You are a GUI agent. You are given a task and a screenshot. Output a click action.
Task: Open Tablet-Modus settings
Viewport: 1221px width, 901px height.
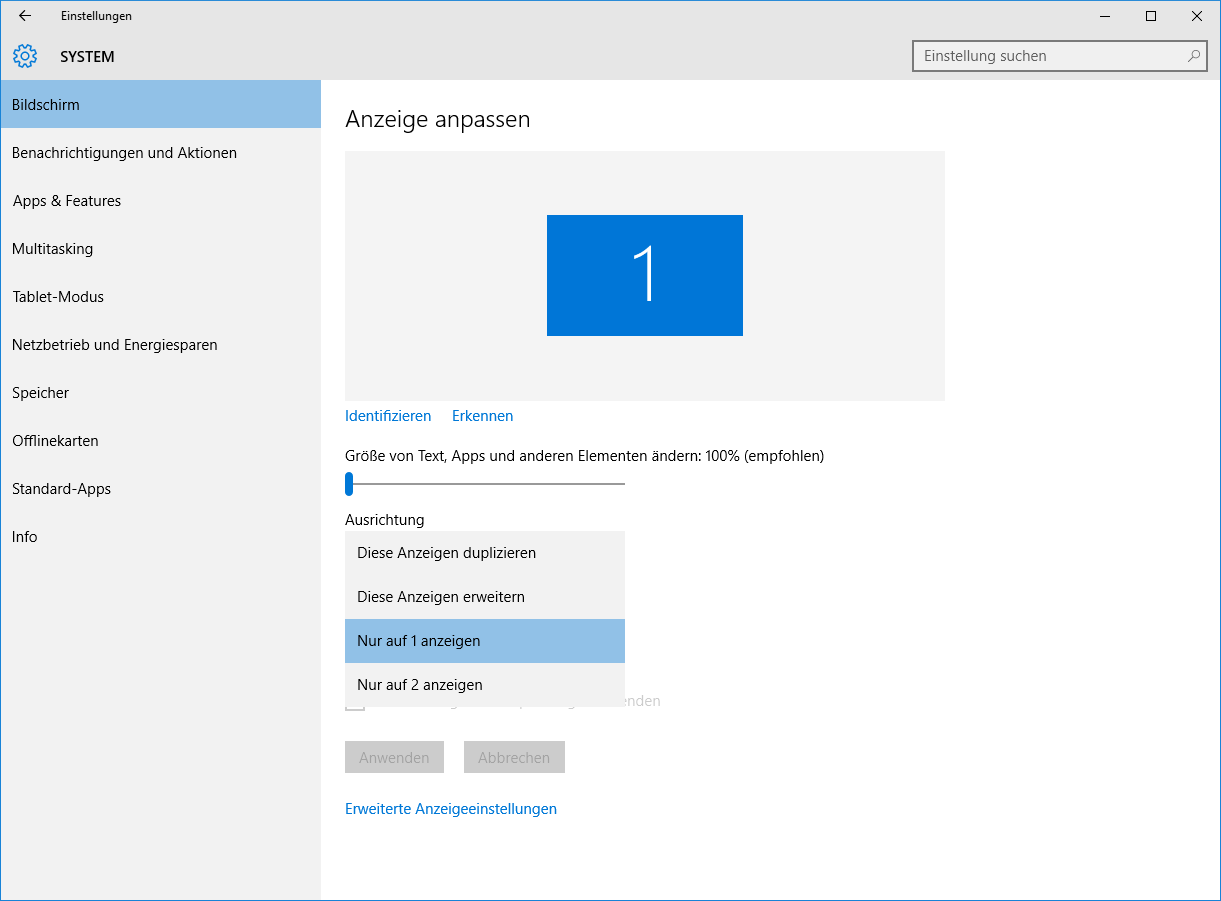coord(160,296)
